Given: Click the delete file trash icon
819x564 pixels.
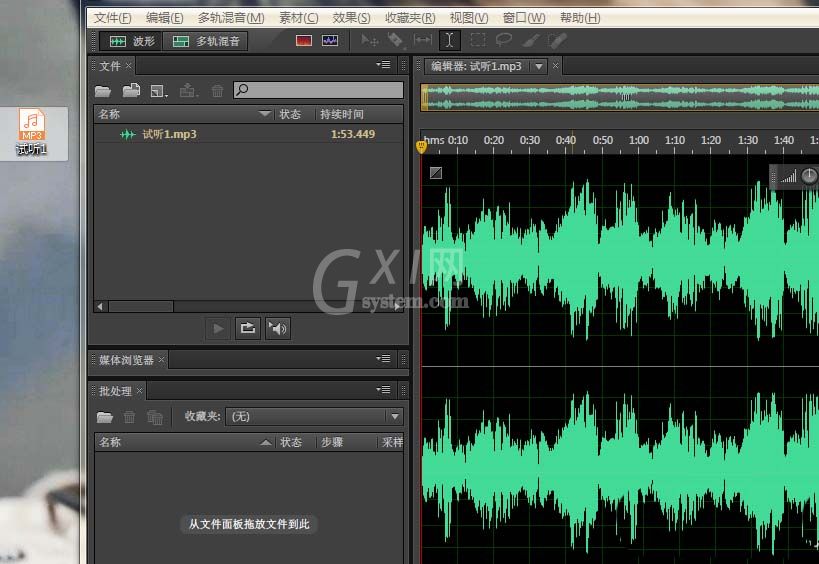Looking at the screenshot, I should [217, 91].
